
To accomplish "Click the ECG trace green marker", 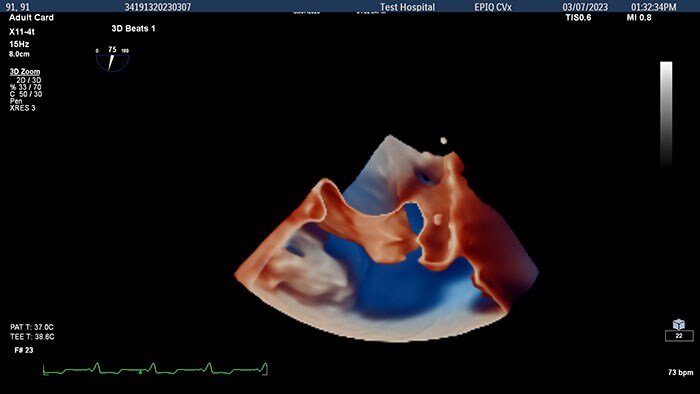I will (x=141, y=372).
